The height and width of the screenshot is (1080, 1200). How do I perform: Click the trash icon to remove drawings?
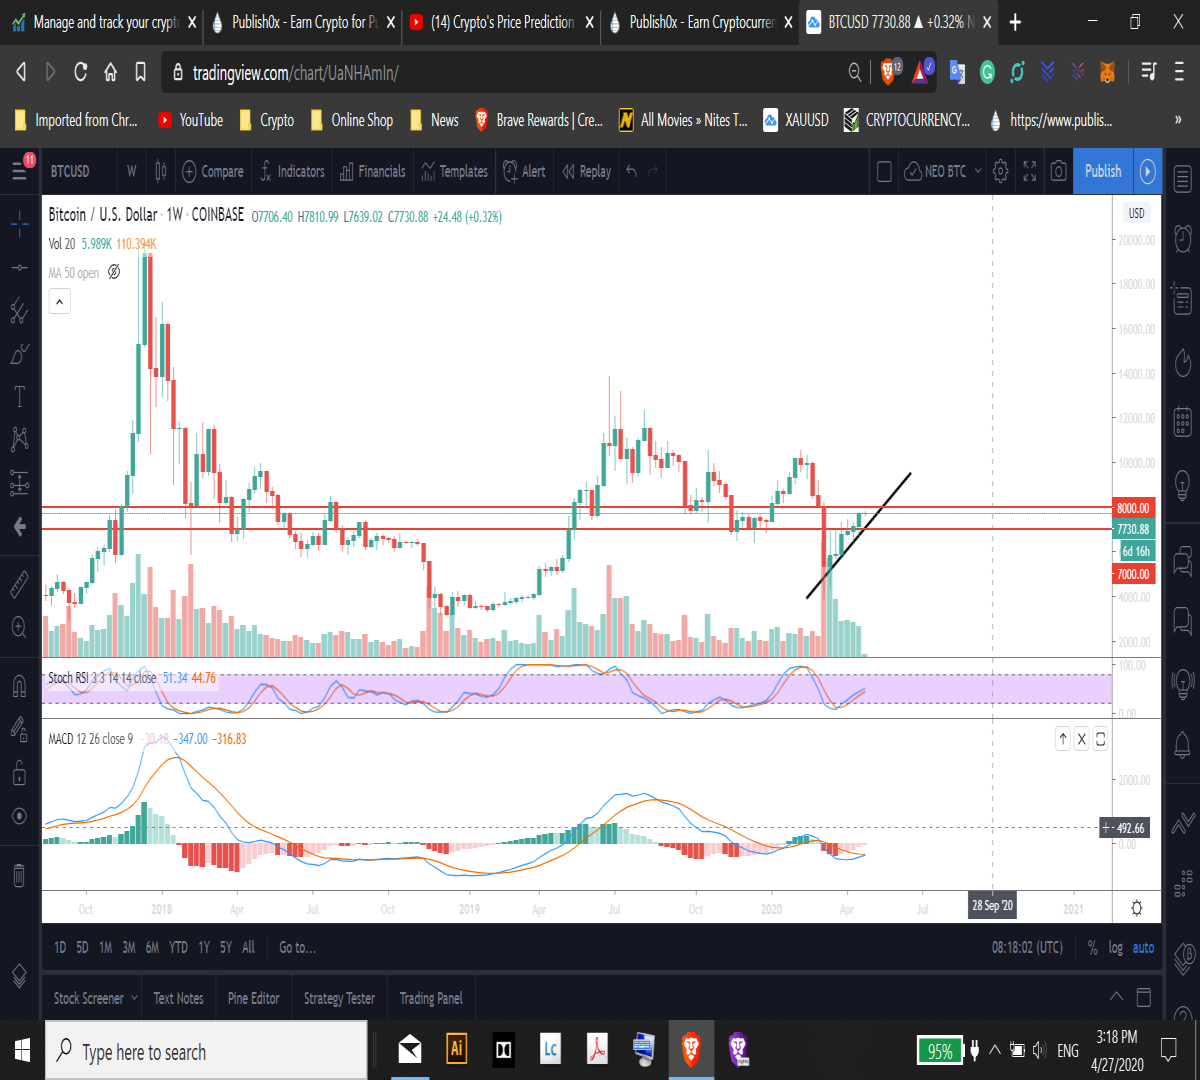(19, 876)
